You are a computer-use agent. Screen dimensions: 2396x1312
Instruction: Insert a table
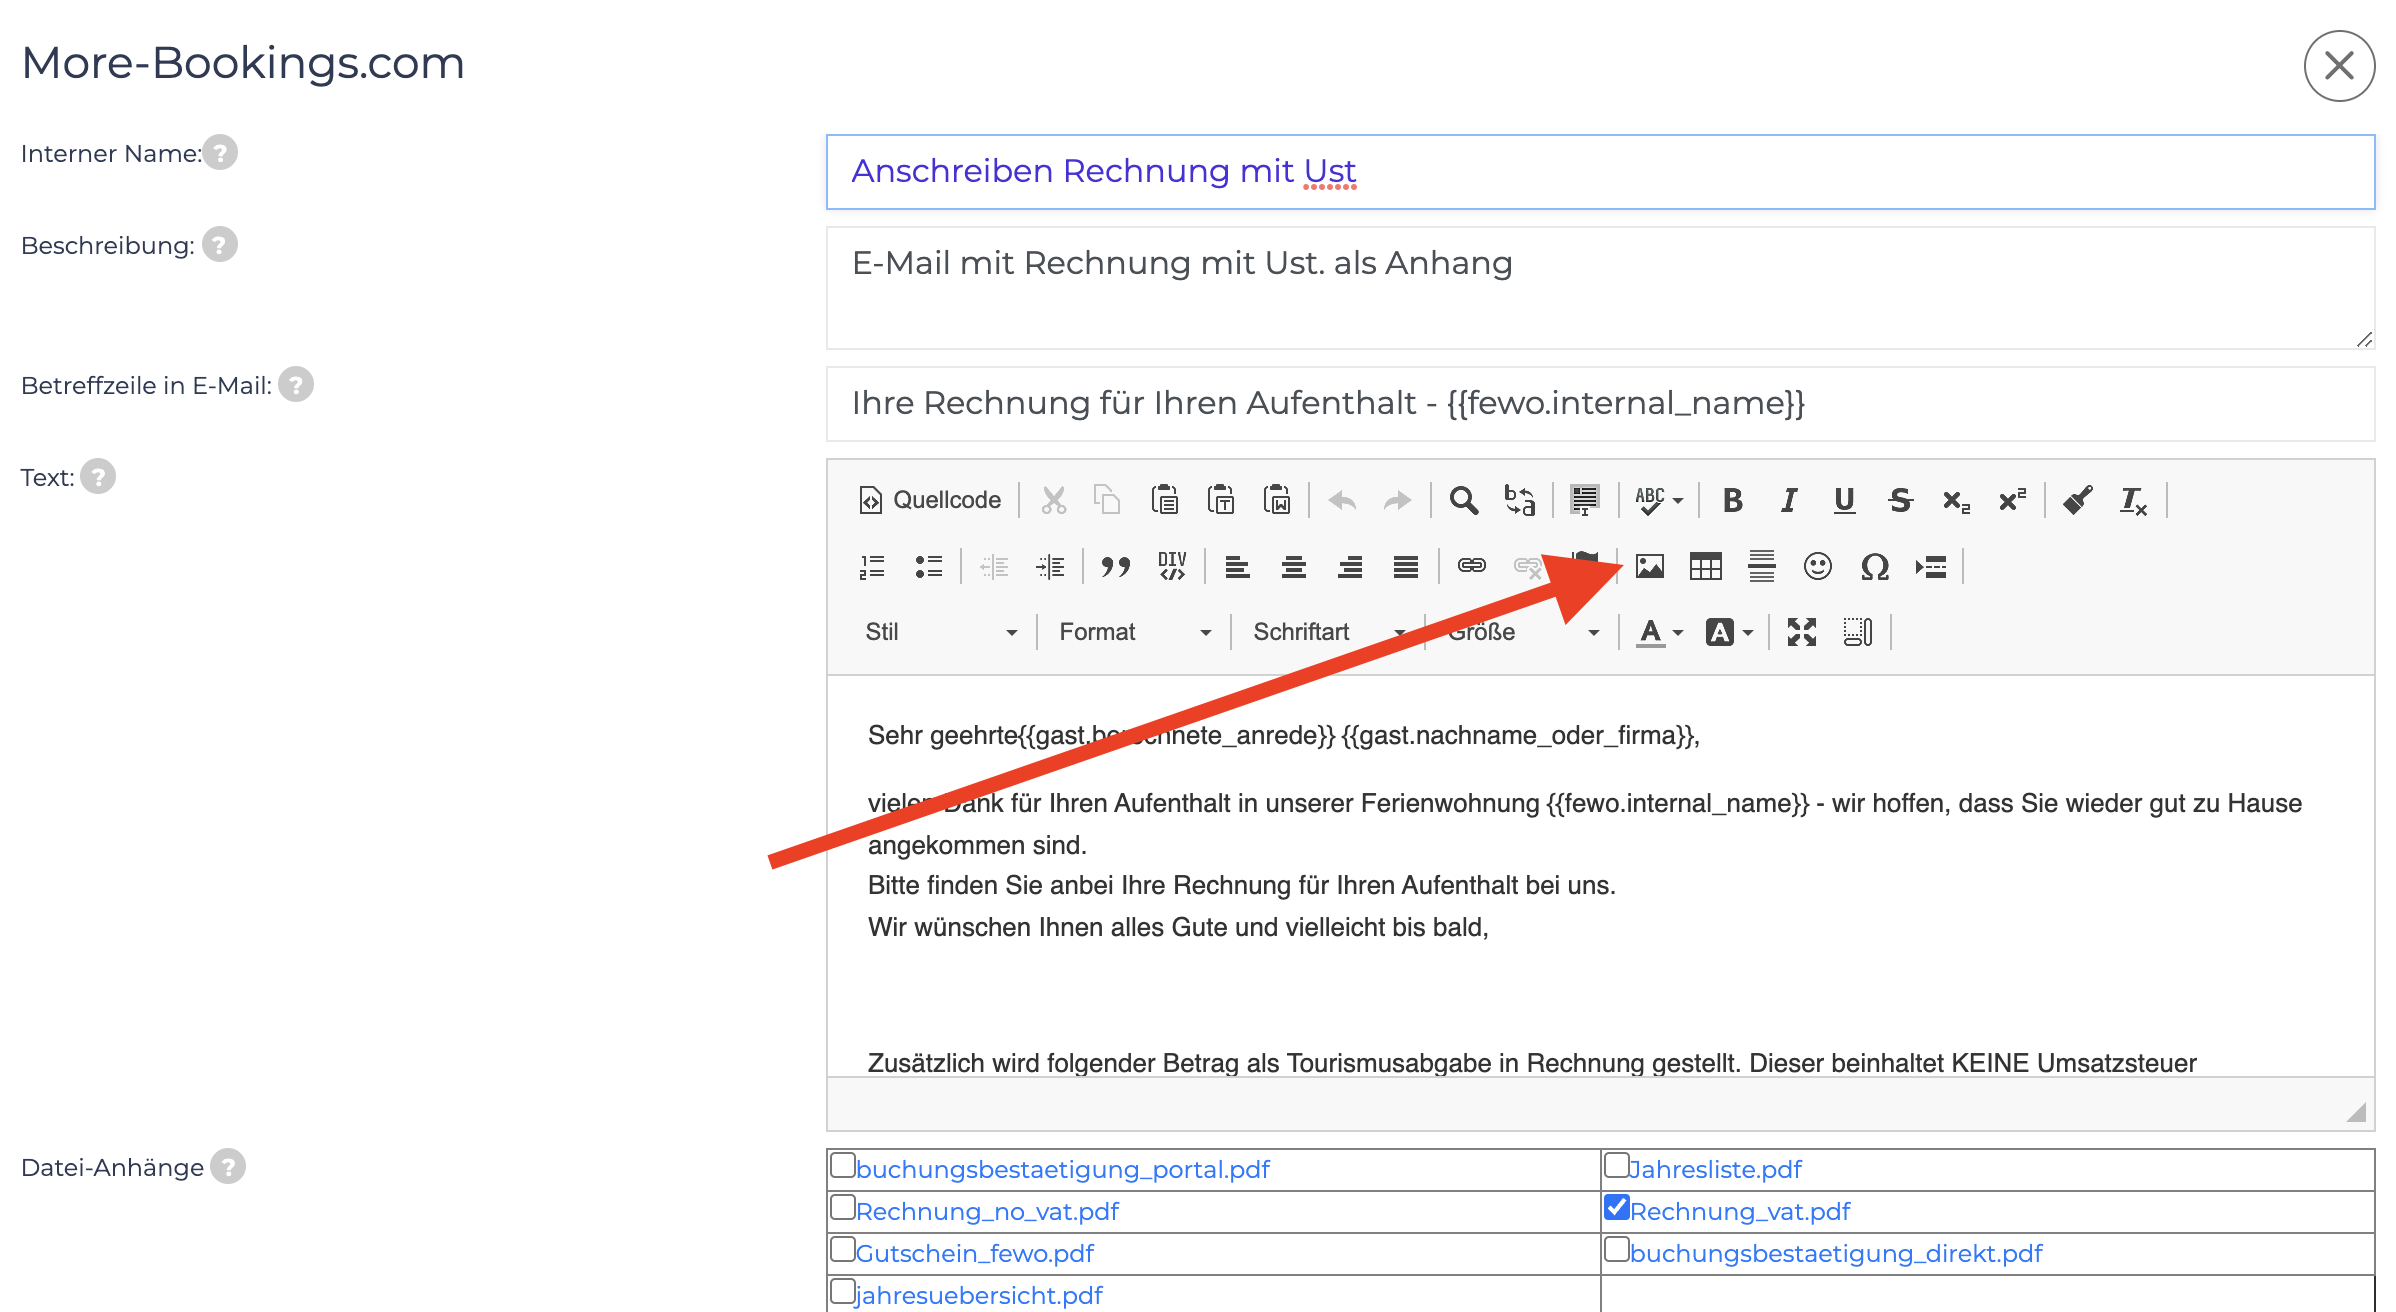click(x=1706, y=567)
